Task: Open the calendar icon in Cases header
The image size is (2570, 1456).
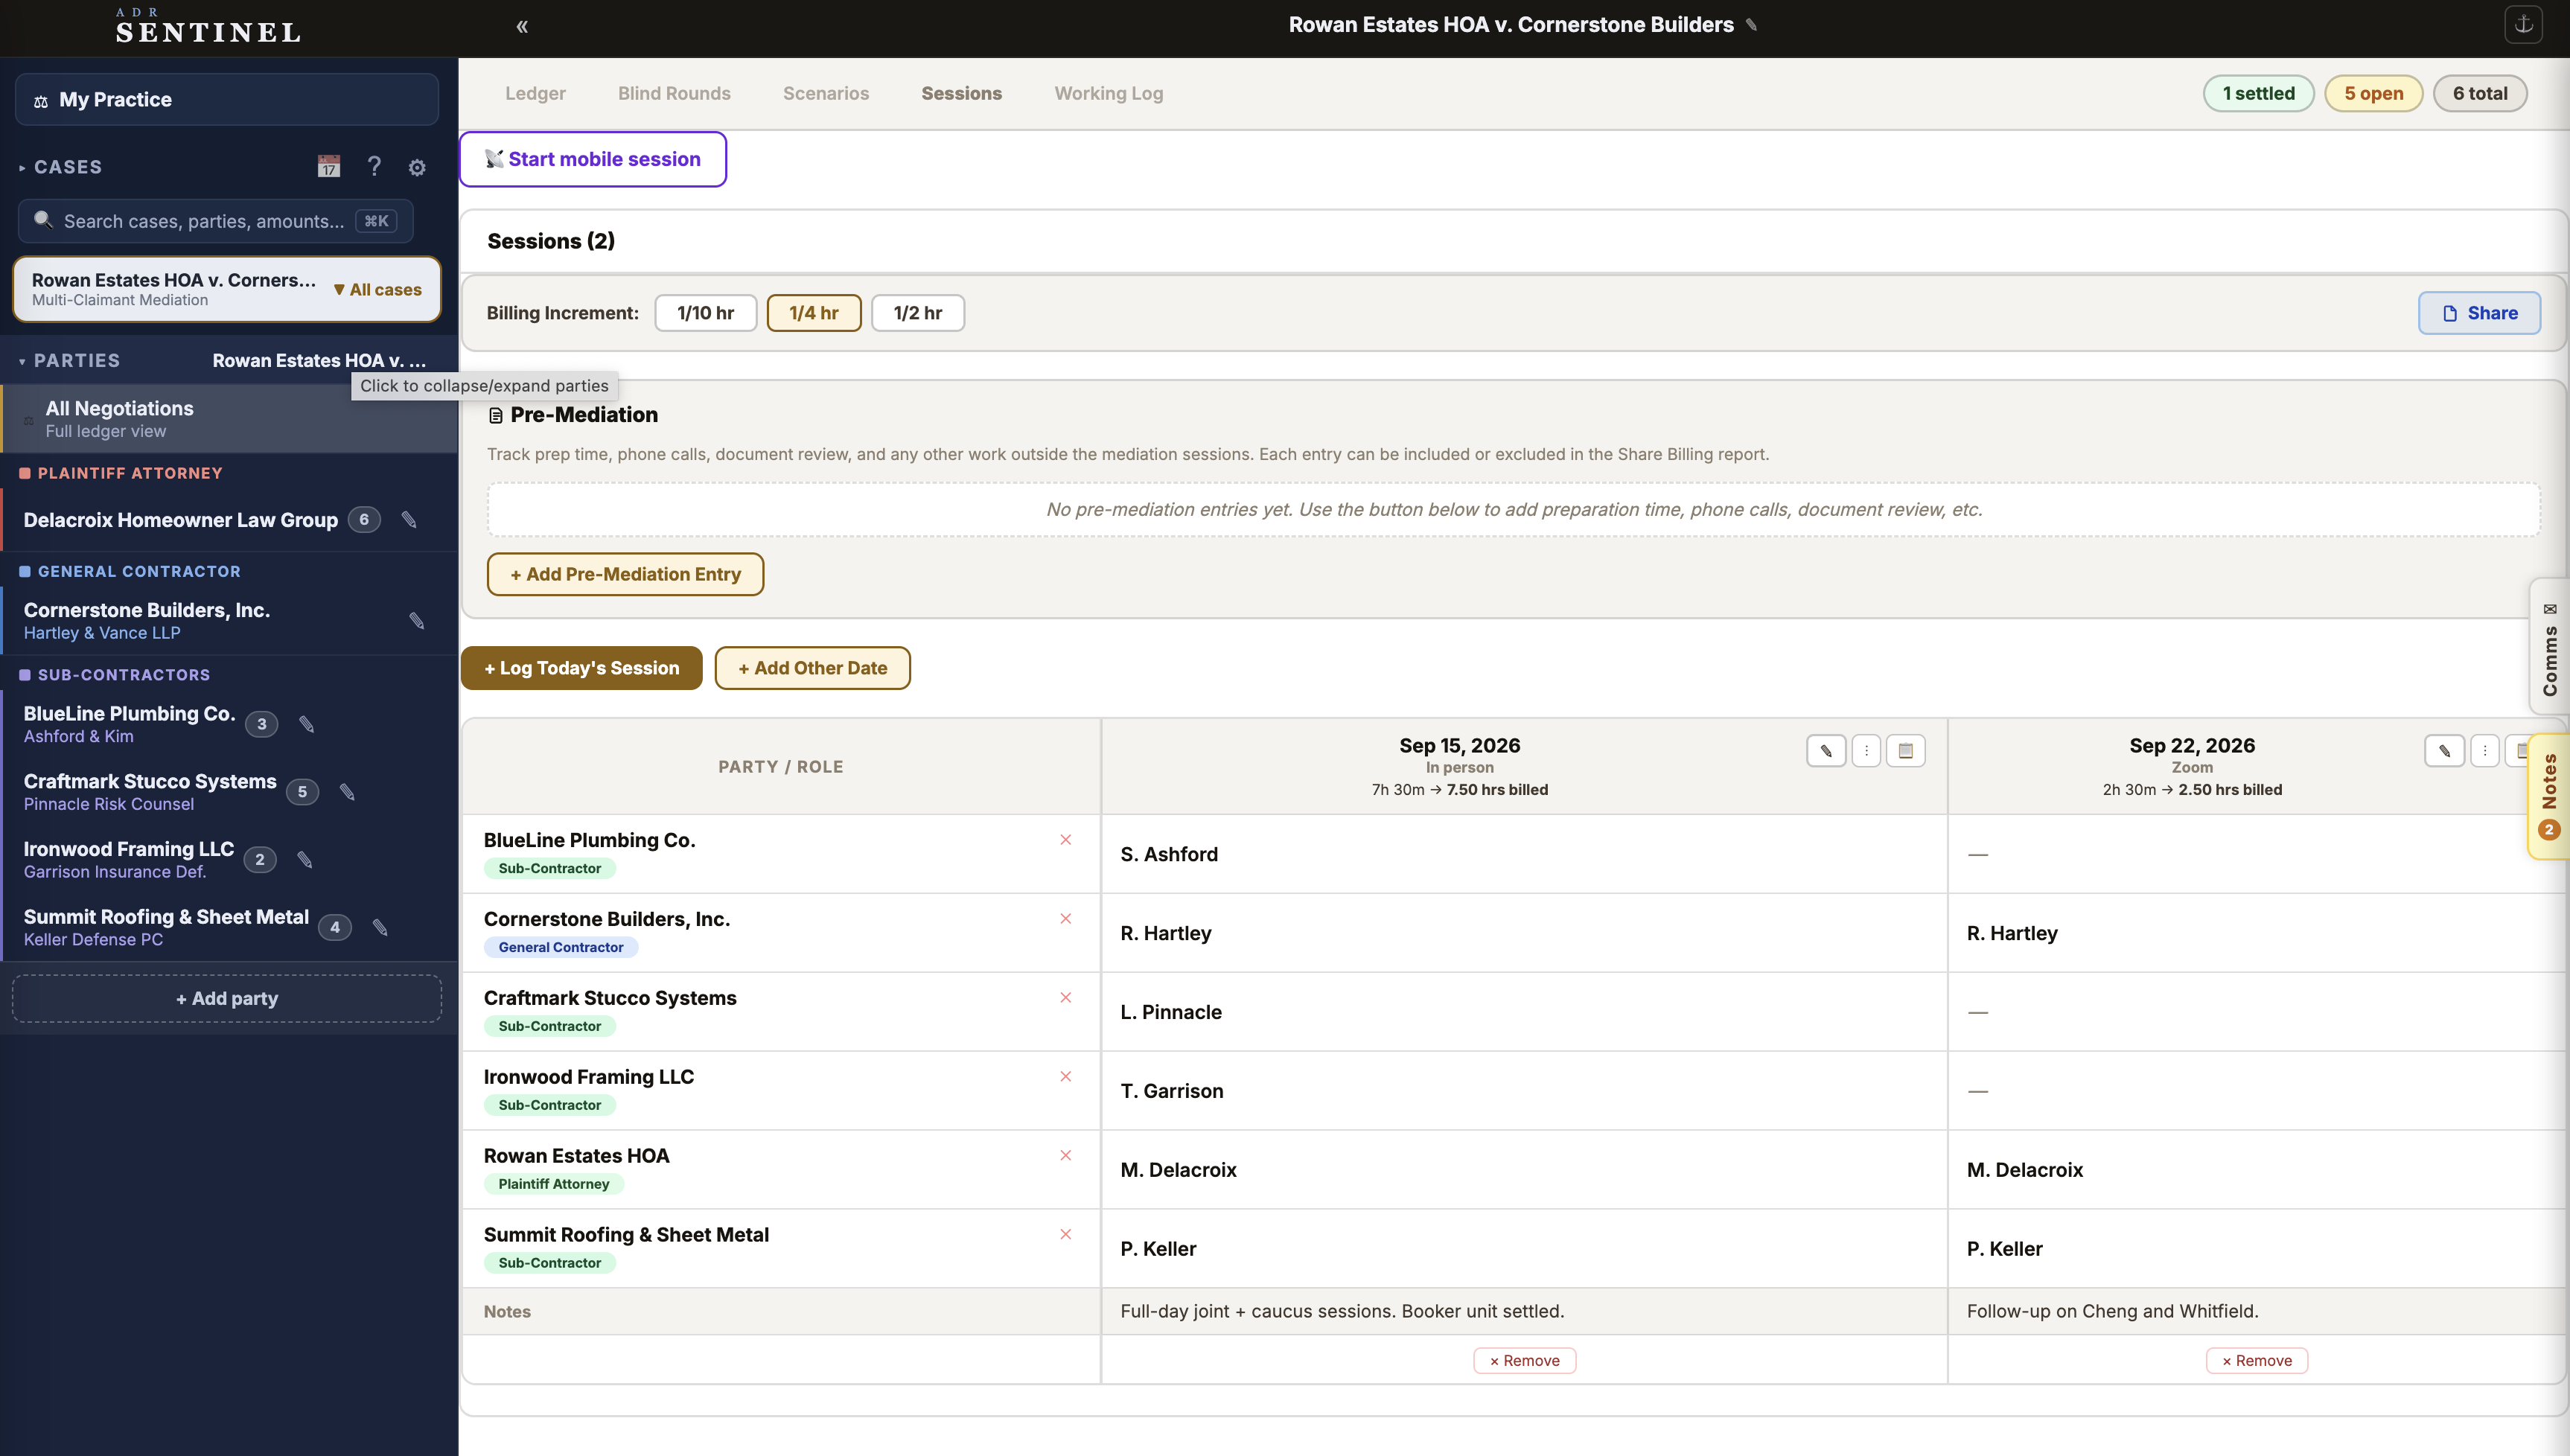Action: [328, 166]
